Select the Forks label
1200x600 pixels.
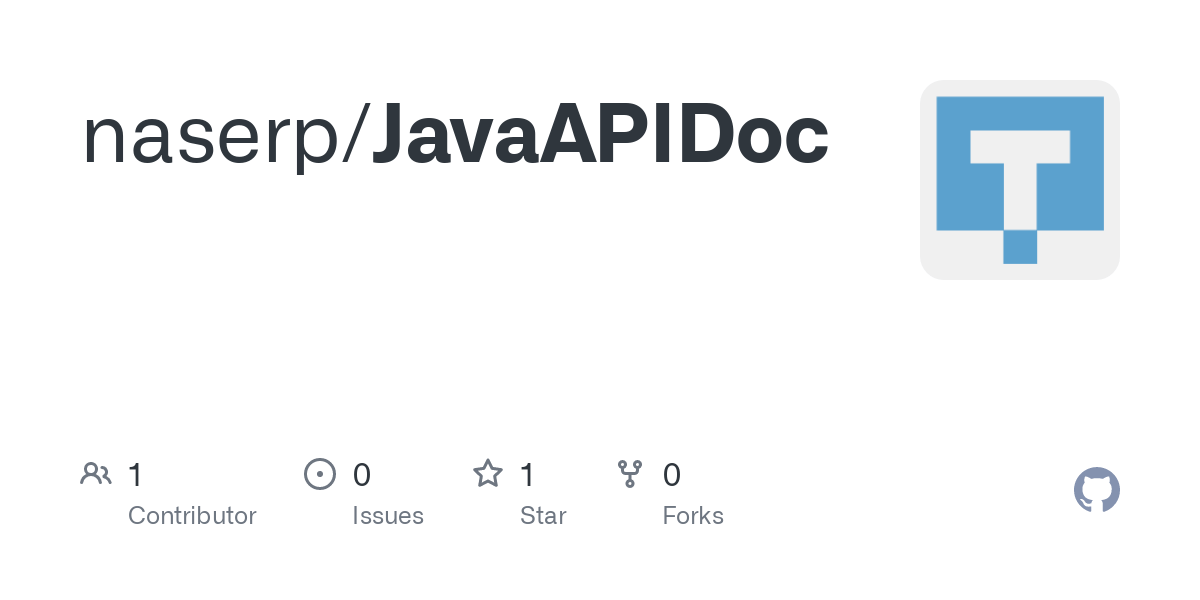coord(693,516)
